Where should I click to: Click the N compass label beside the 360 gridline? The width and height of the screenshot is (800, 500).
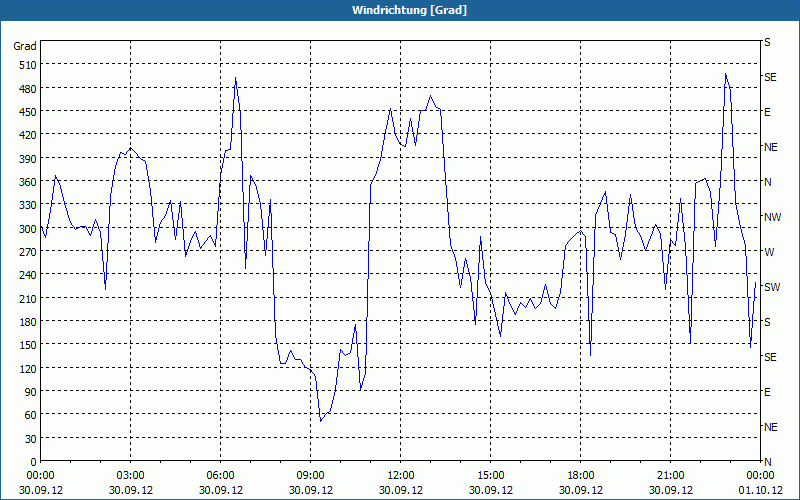(x=767, y=182)
